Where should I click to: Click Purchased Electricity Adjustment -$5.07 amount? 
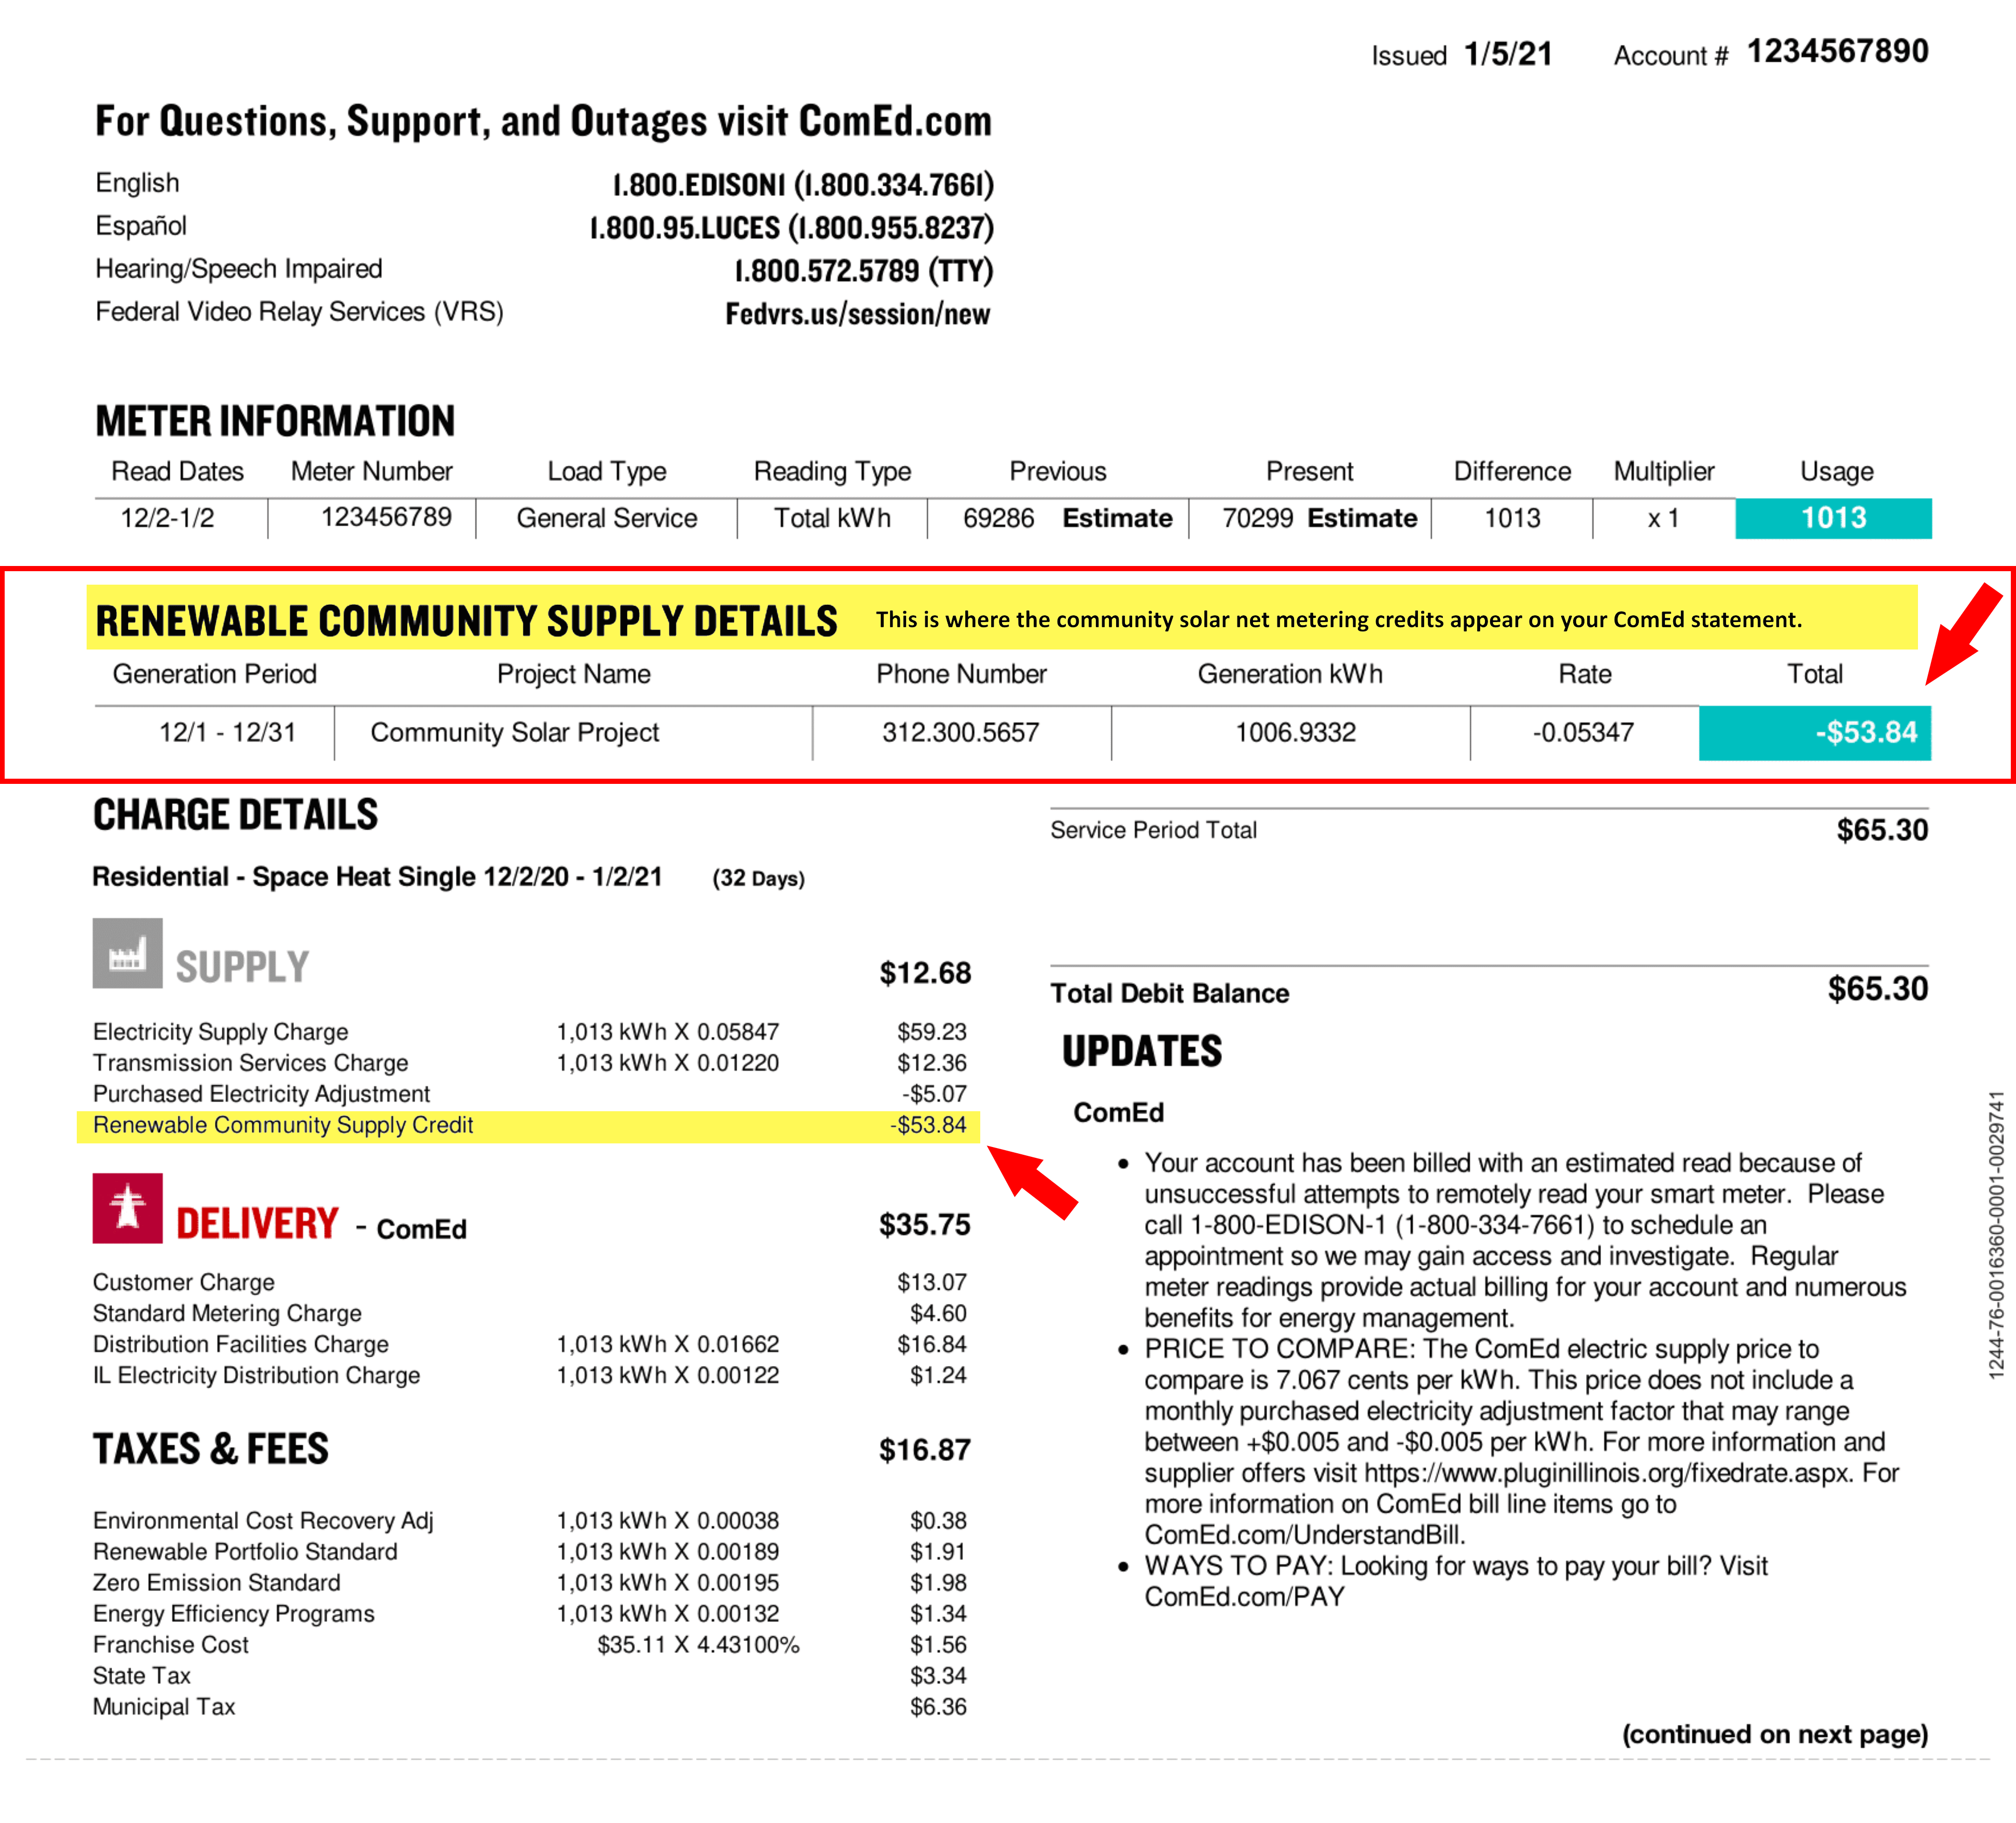coord(934,1093)
